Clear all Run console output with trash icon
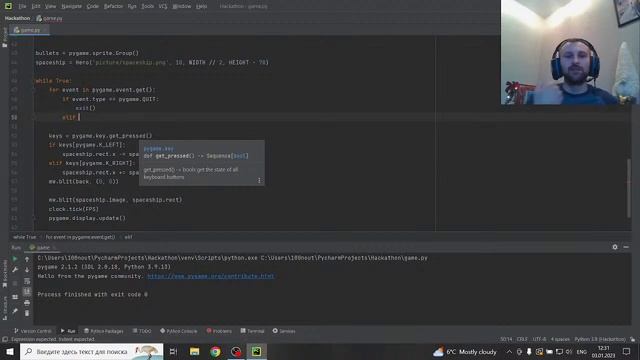This screenshot has height=360, width=640. coord(27,313)
